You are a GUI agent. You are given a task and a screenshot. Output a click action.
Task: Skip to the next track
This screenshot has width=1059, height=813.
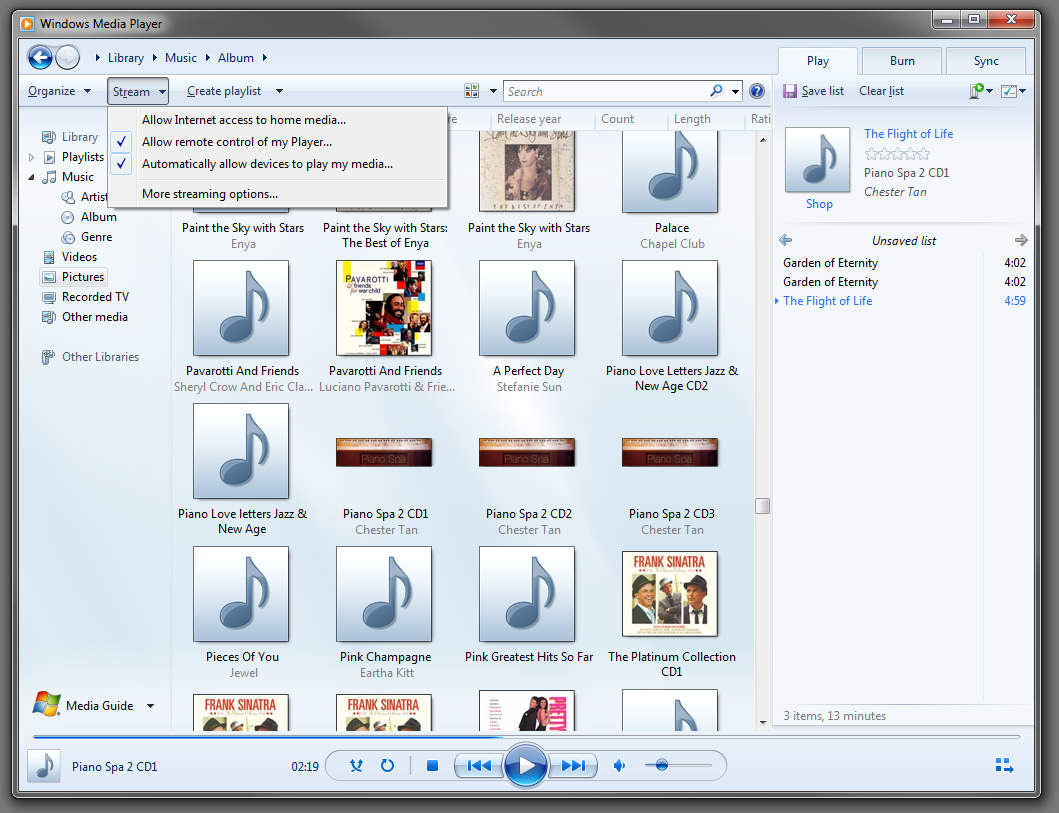click(x=573, y=765)
